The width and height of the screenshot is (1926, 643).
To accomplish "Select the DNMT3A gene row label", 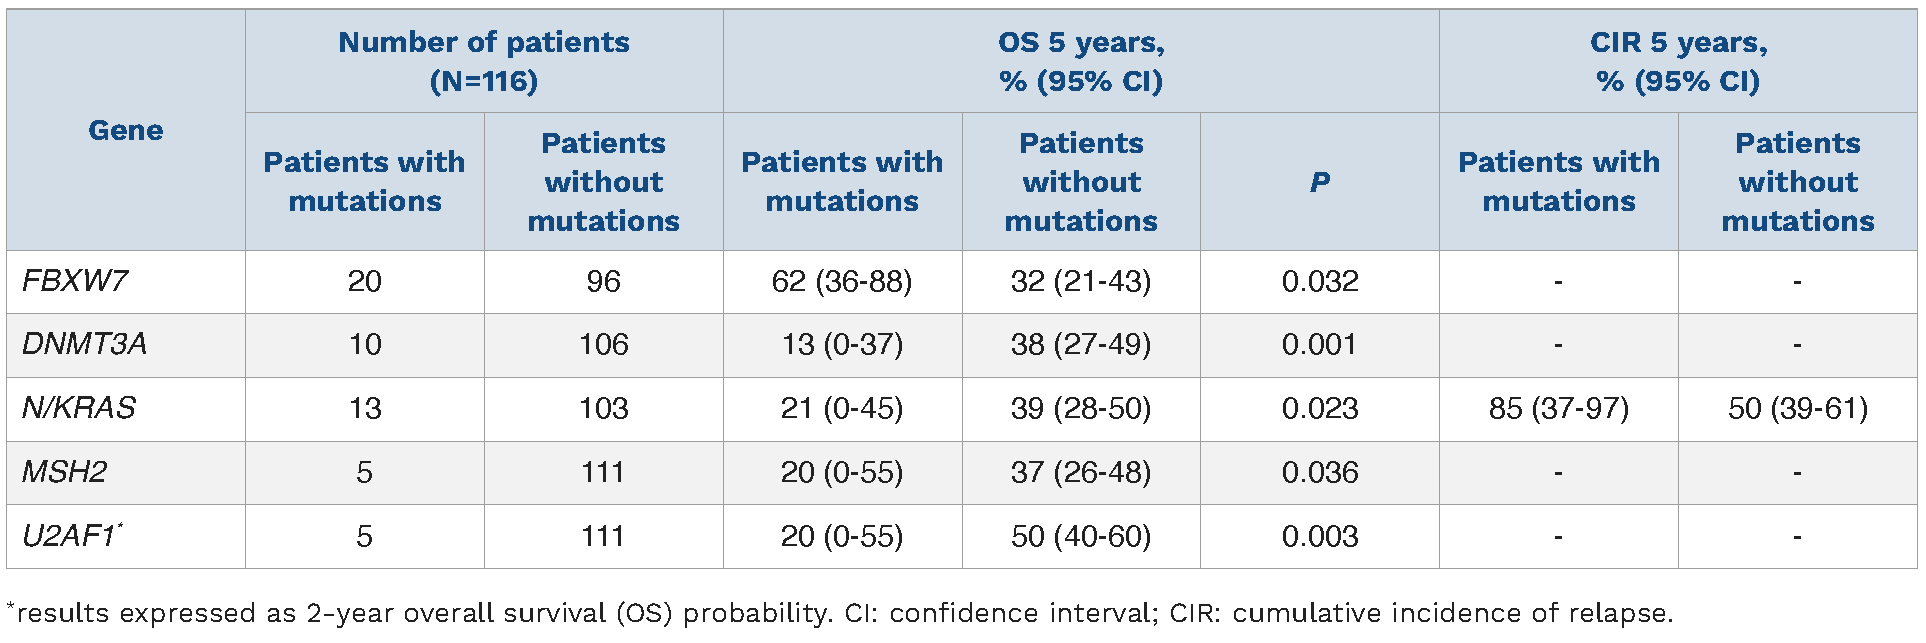I will 84,344.
